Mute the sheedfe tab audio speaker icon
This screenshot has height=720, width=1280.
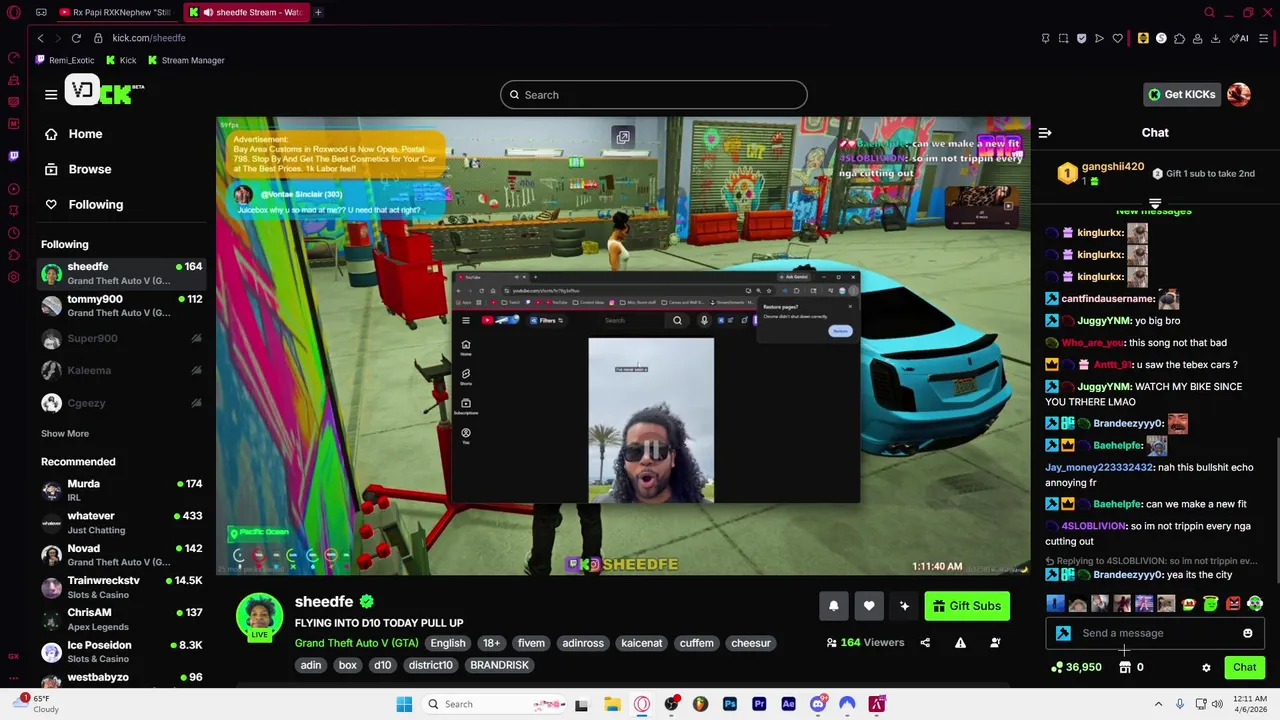[x=208, y=12]
